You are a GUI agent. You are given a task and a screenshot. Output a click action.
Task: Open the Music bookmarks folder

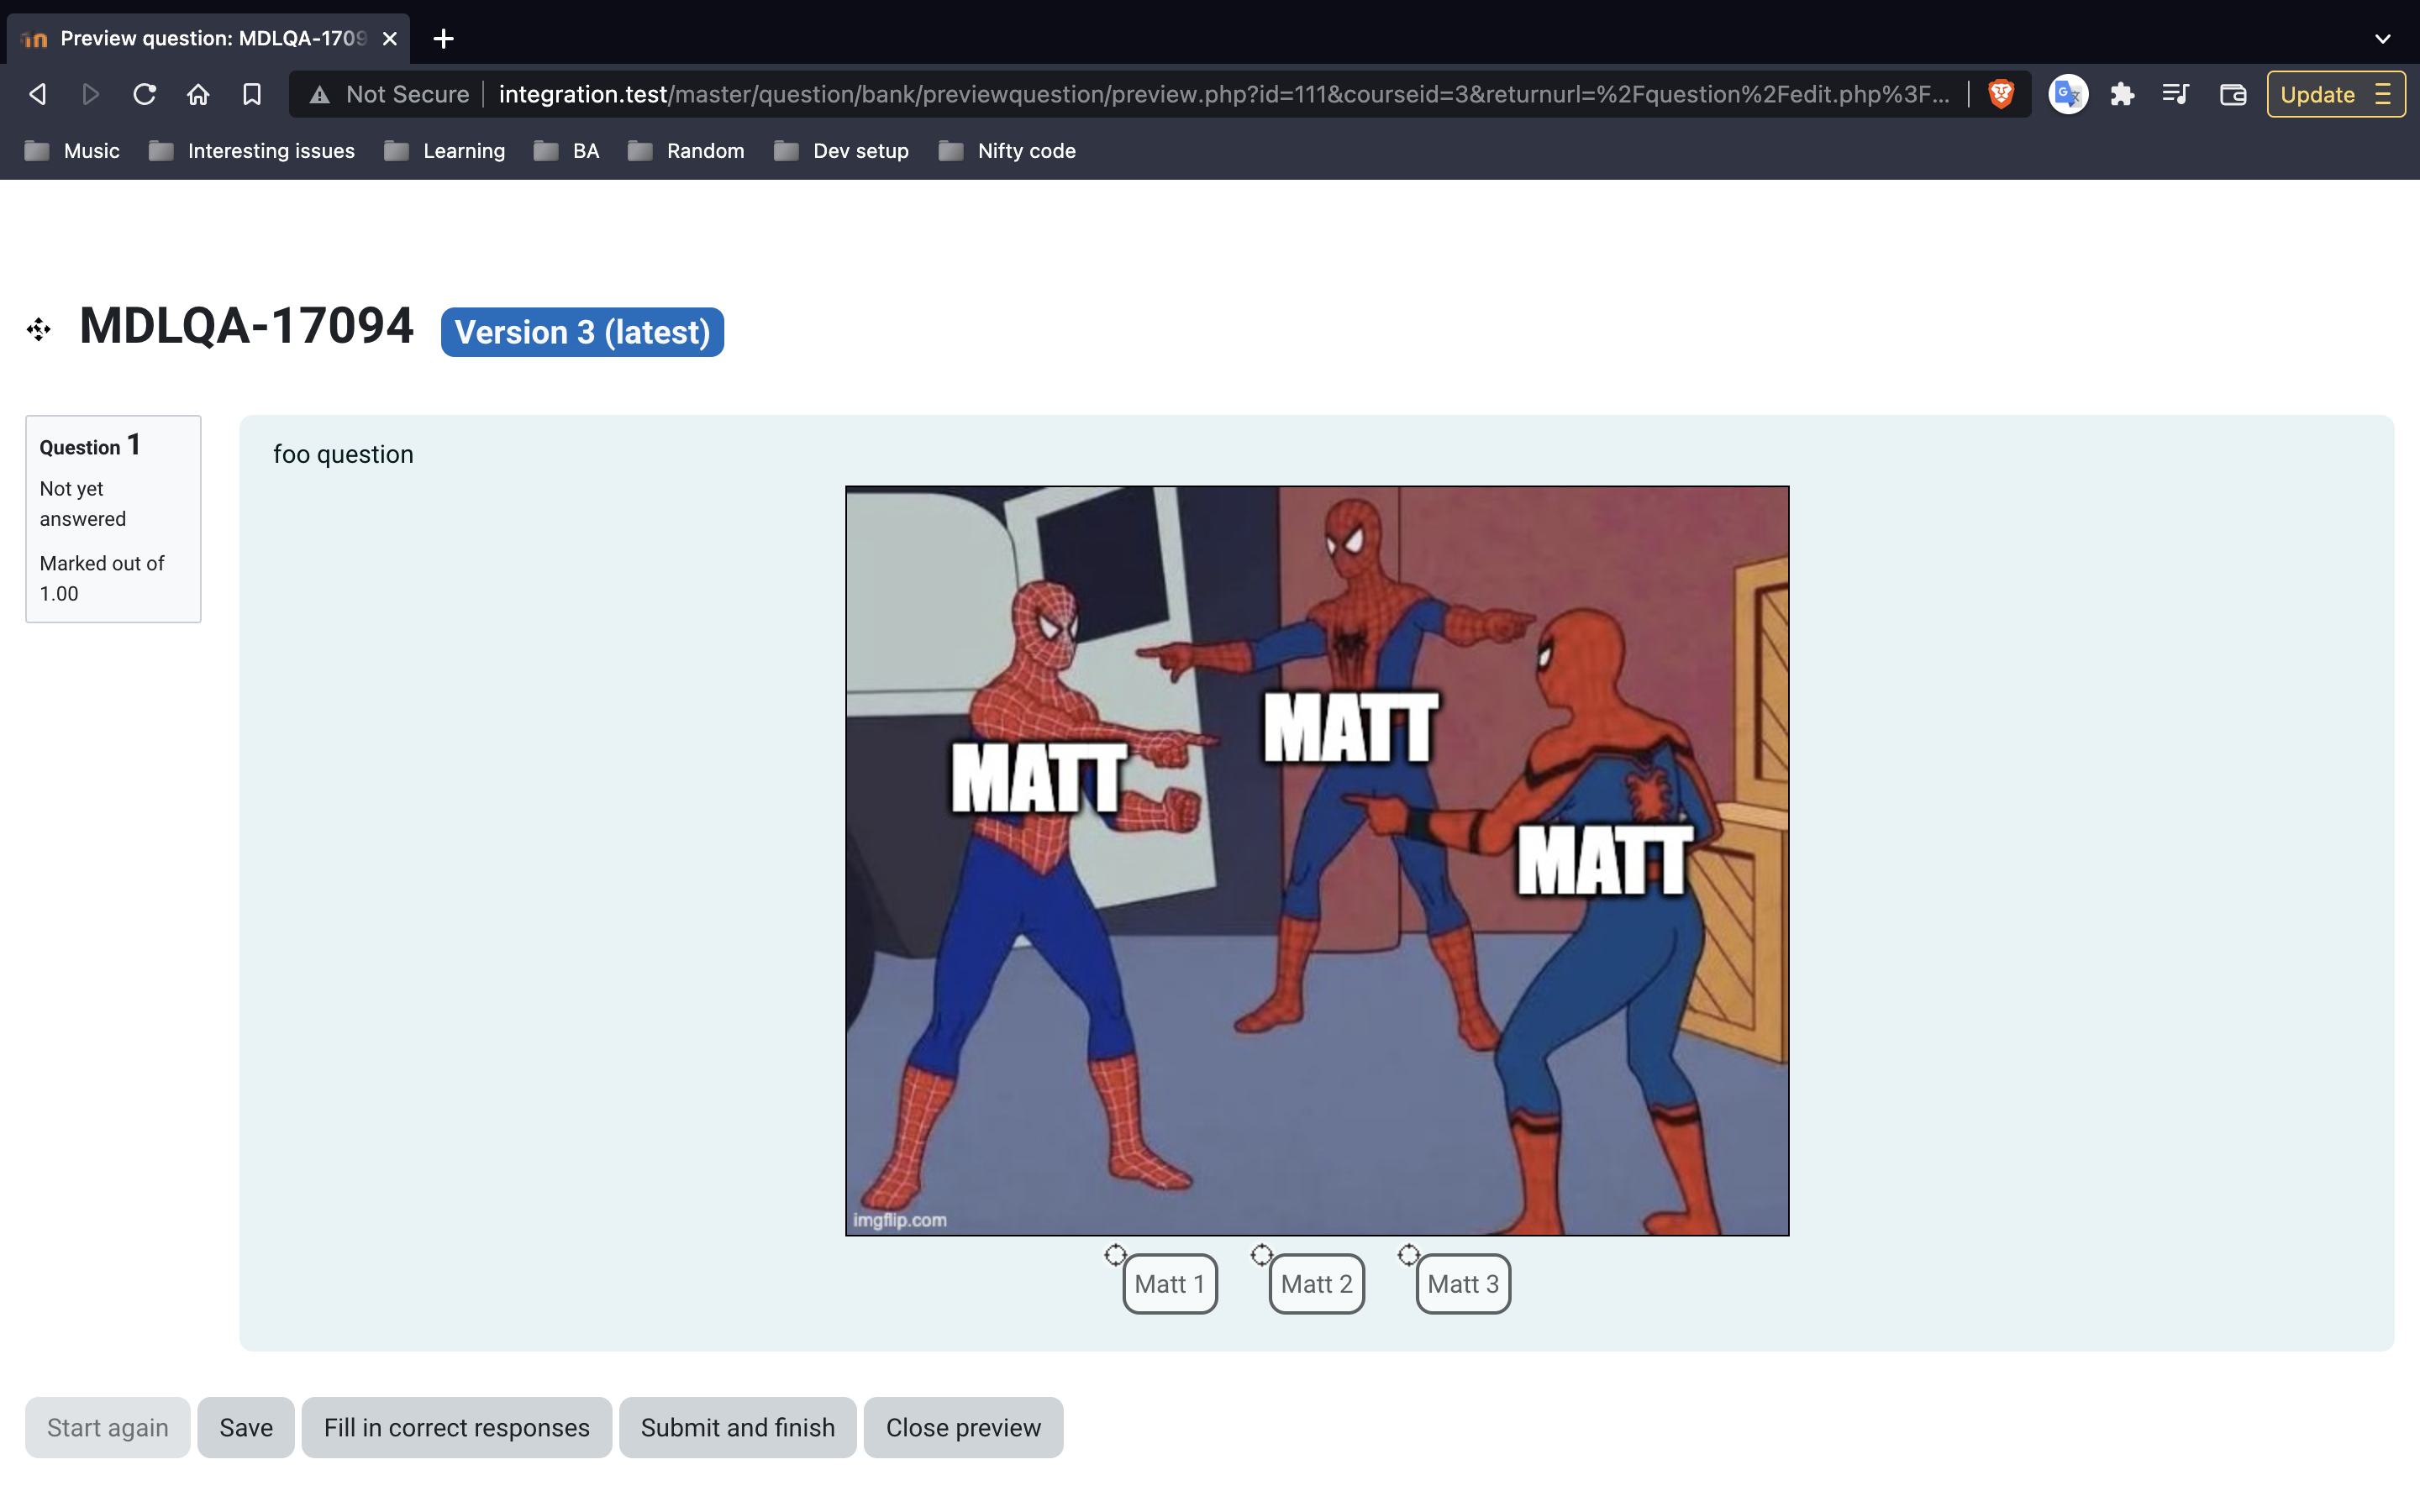click(x=72, y=151)
